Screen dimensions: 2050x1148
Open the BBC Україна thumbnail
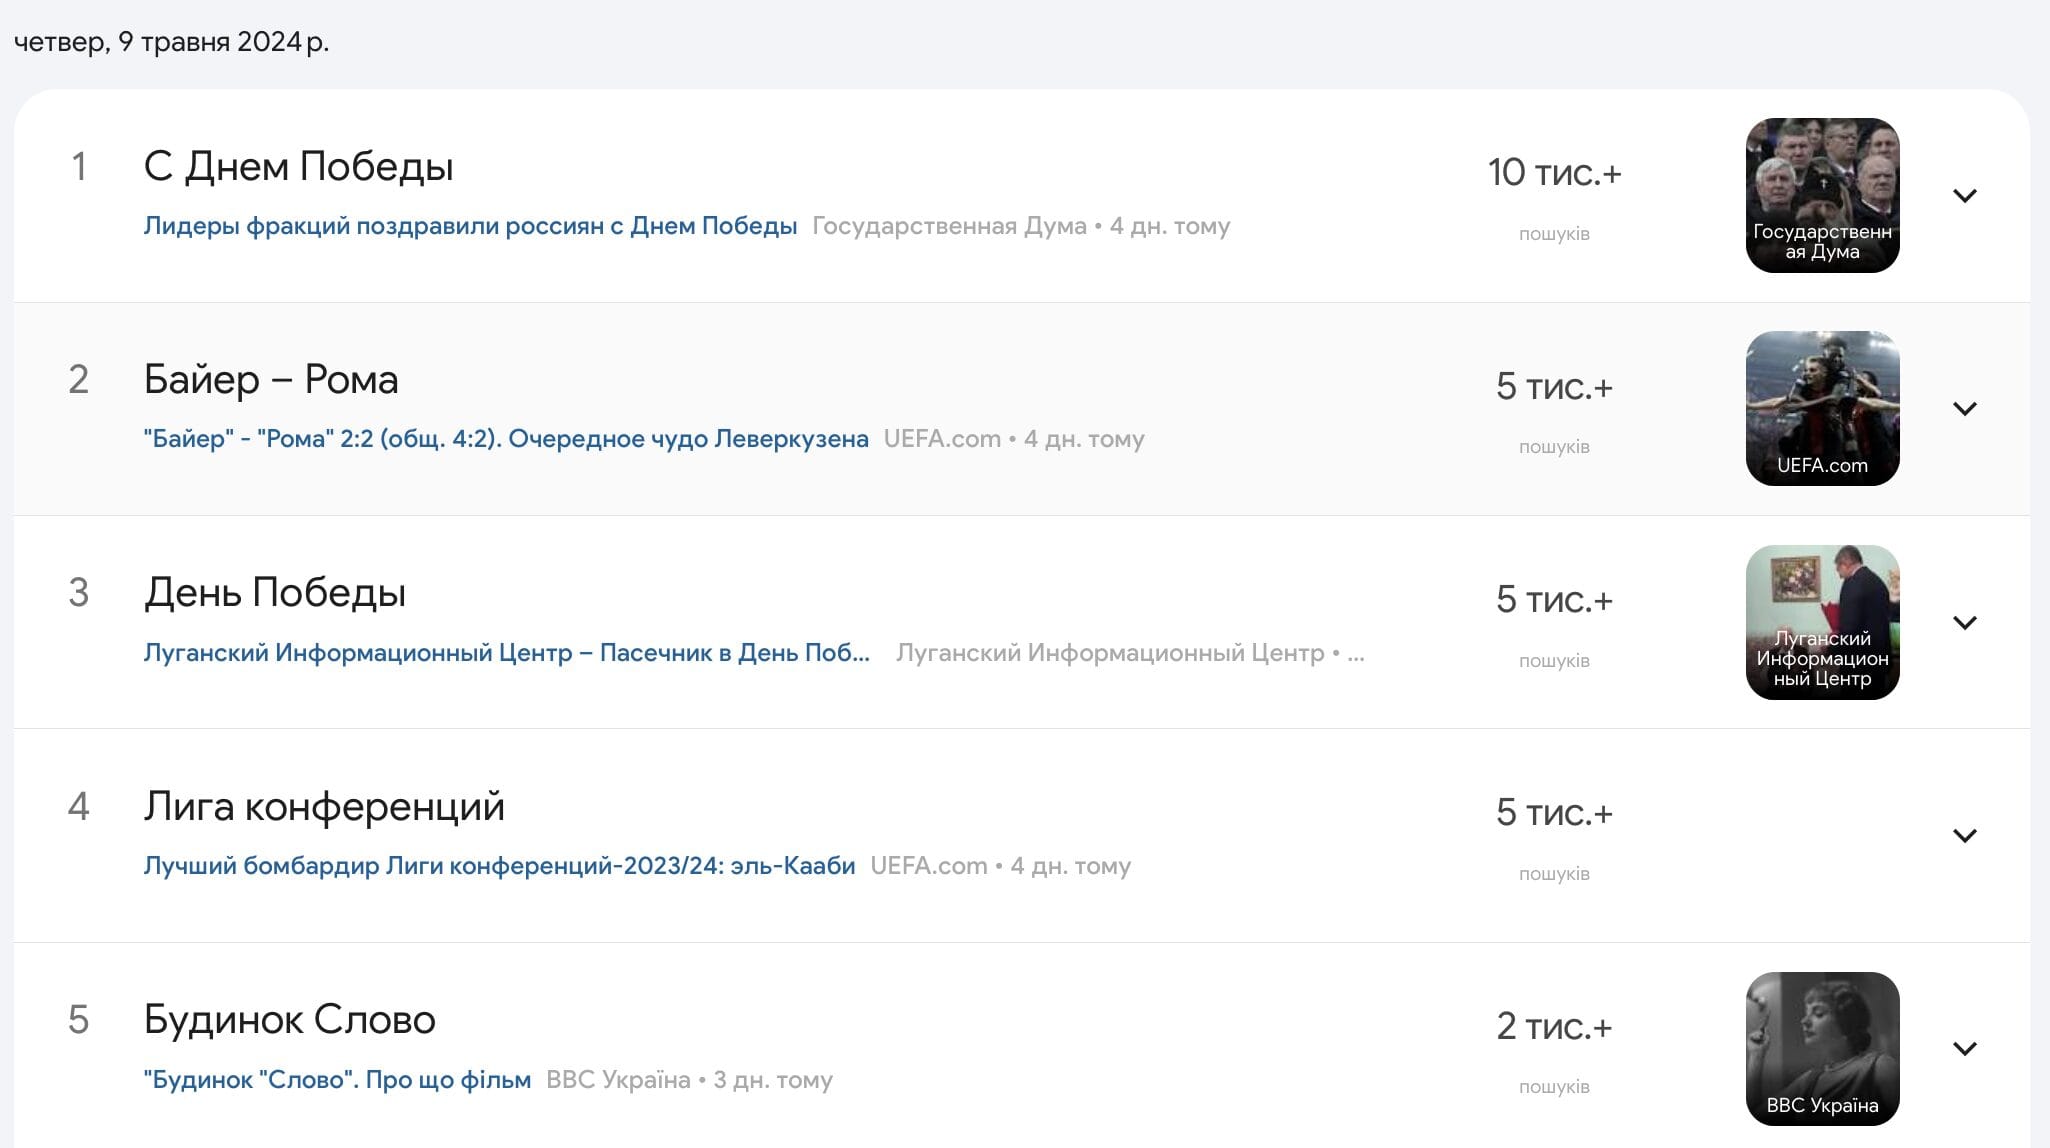click(1822, 1049)
